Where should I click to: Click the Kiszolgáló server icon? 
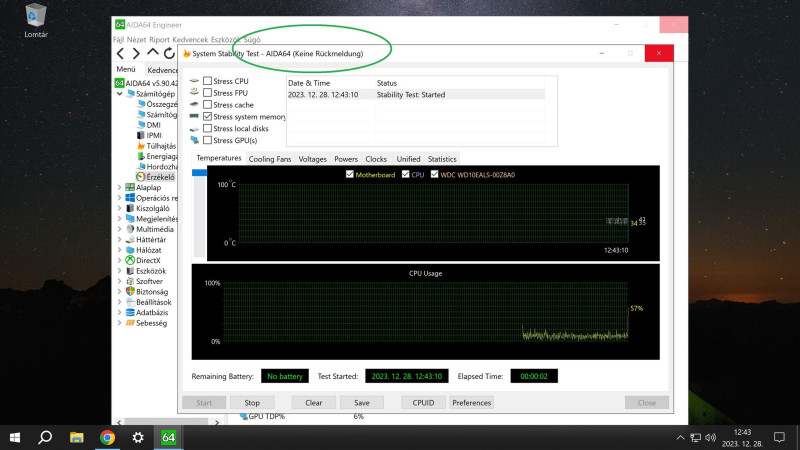coord(130,208)
